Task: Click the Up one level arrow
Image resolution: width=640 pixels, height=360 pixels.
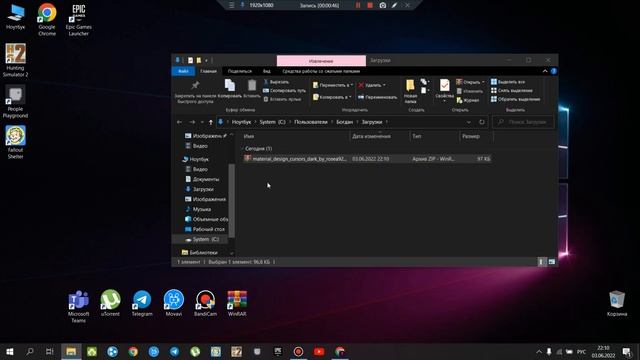Action: coord(211,122)
